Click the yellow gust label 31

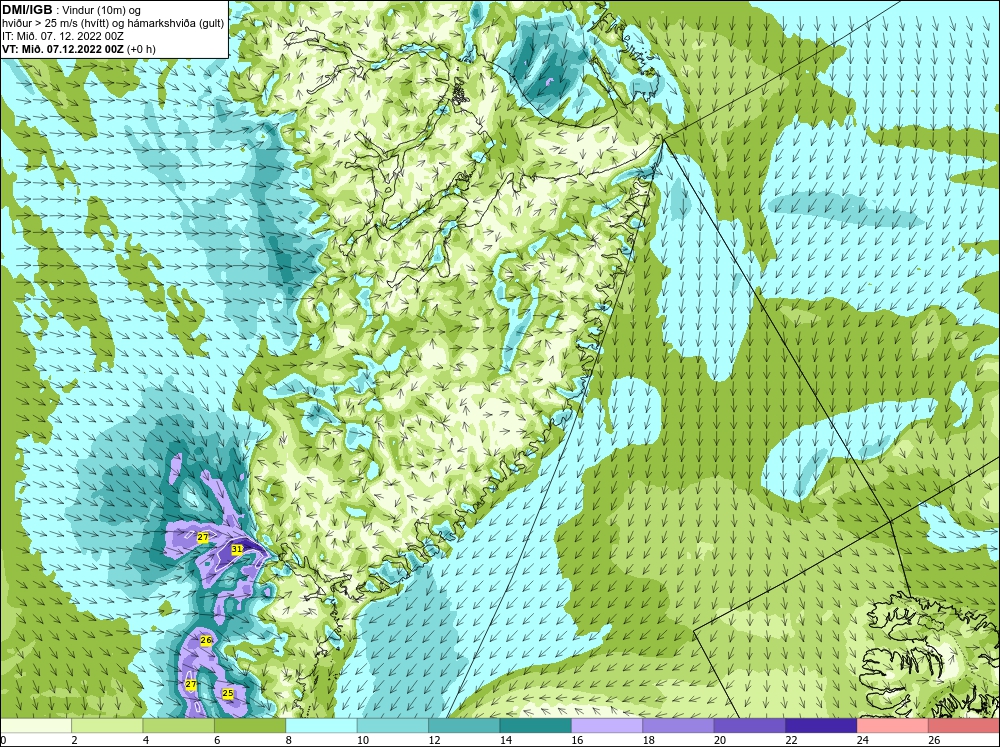pyautogui.click(x=237, y=549)
